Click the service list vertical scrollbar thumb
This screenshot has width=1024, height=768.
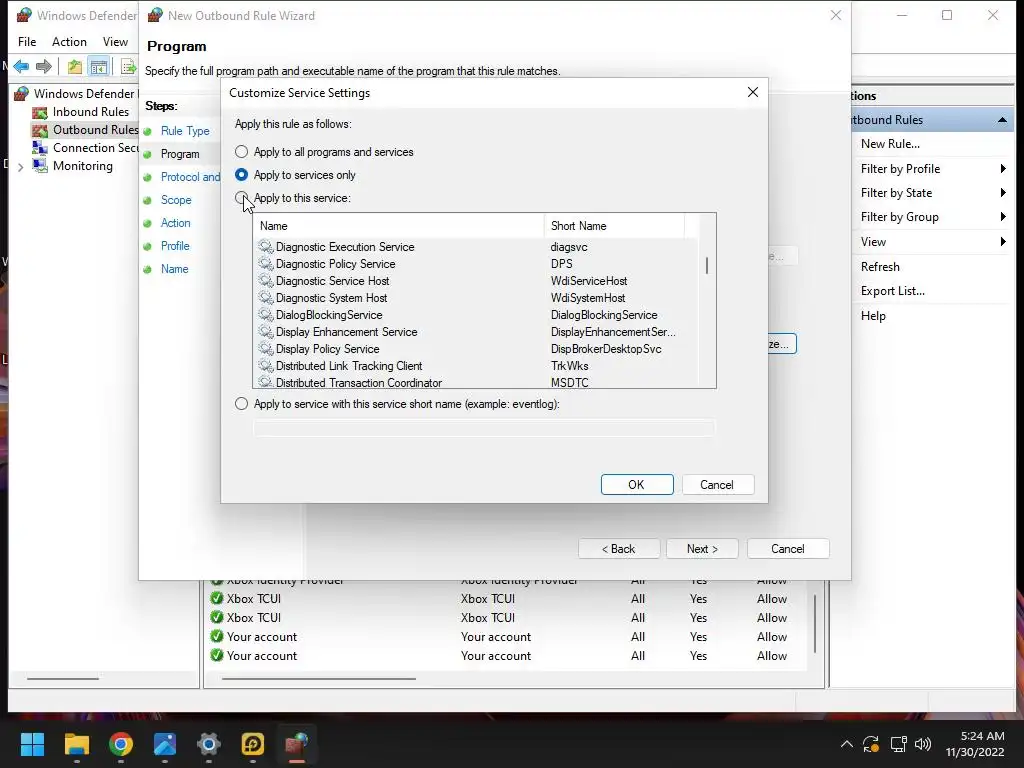click(x=707, y=265)
